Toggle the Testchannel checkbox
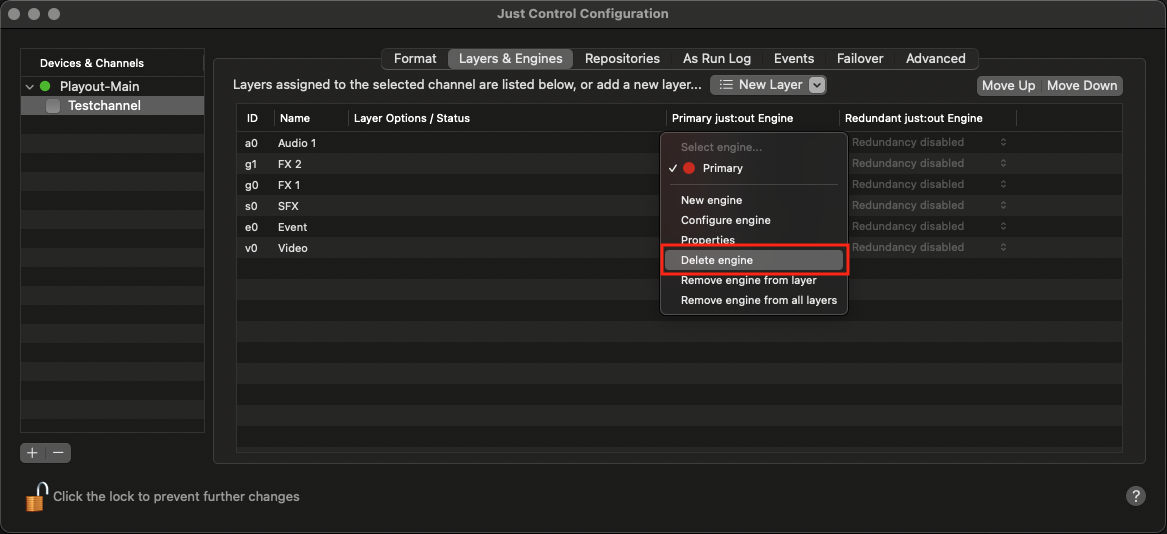 tap(53, 106)
